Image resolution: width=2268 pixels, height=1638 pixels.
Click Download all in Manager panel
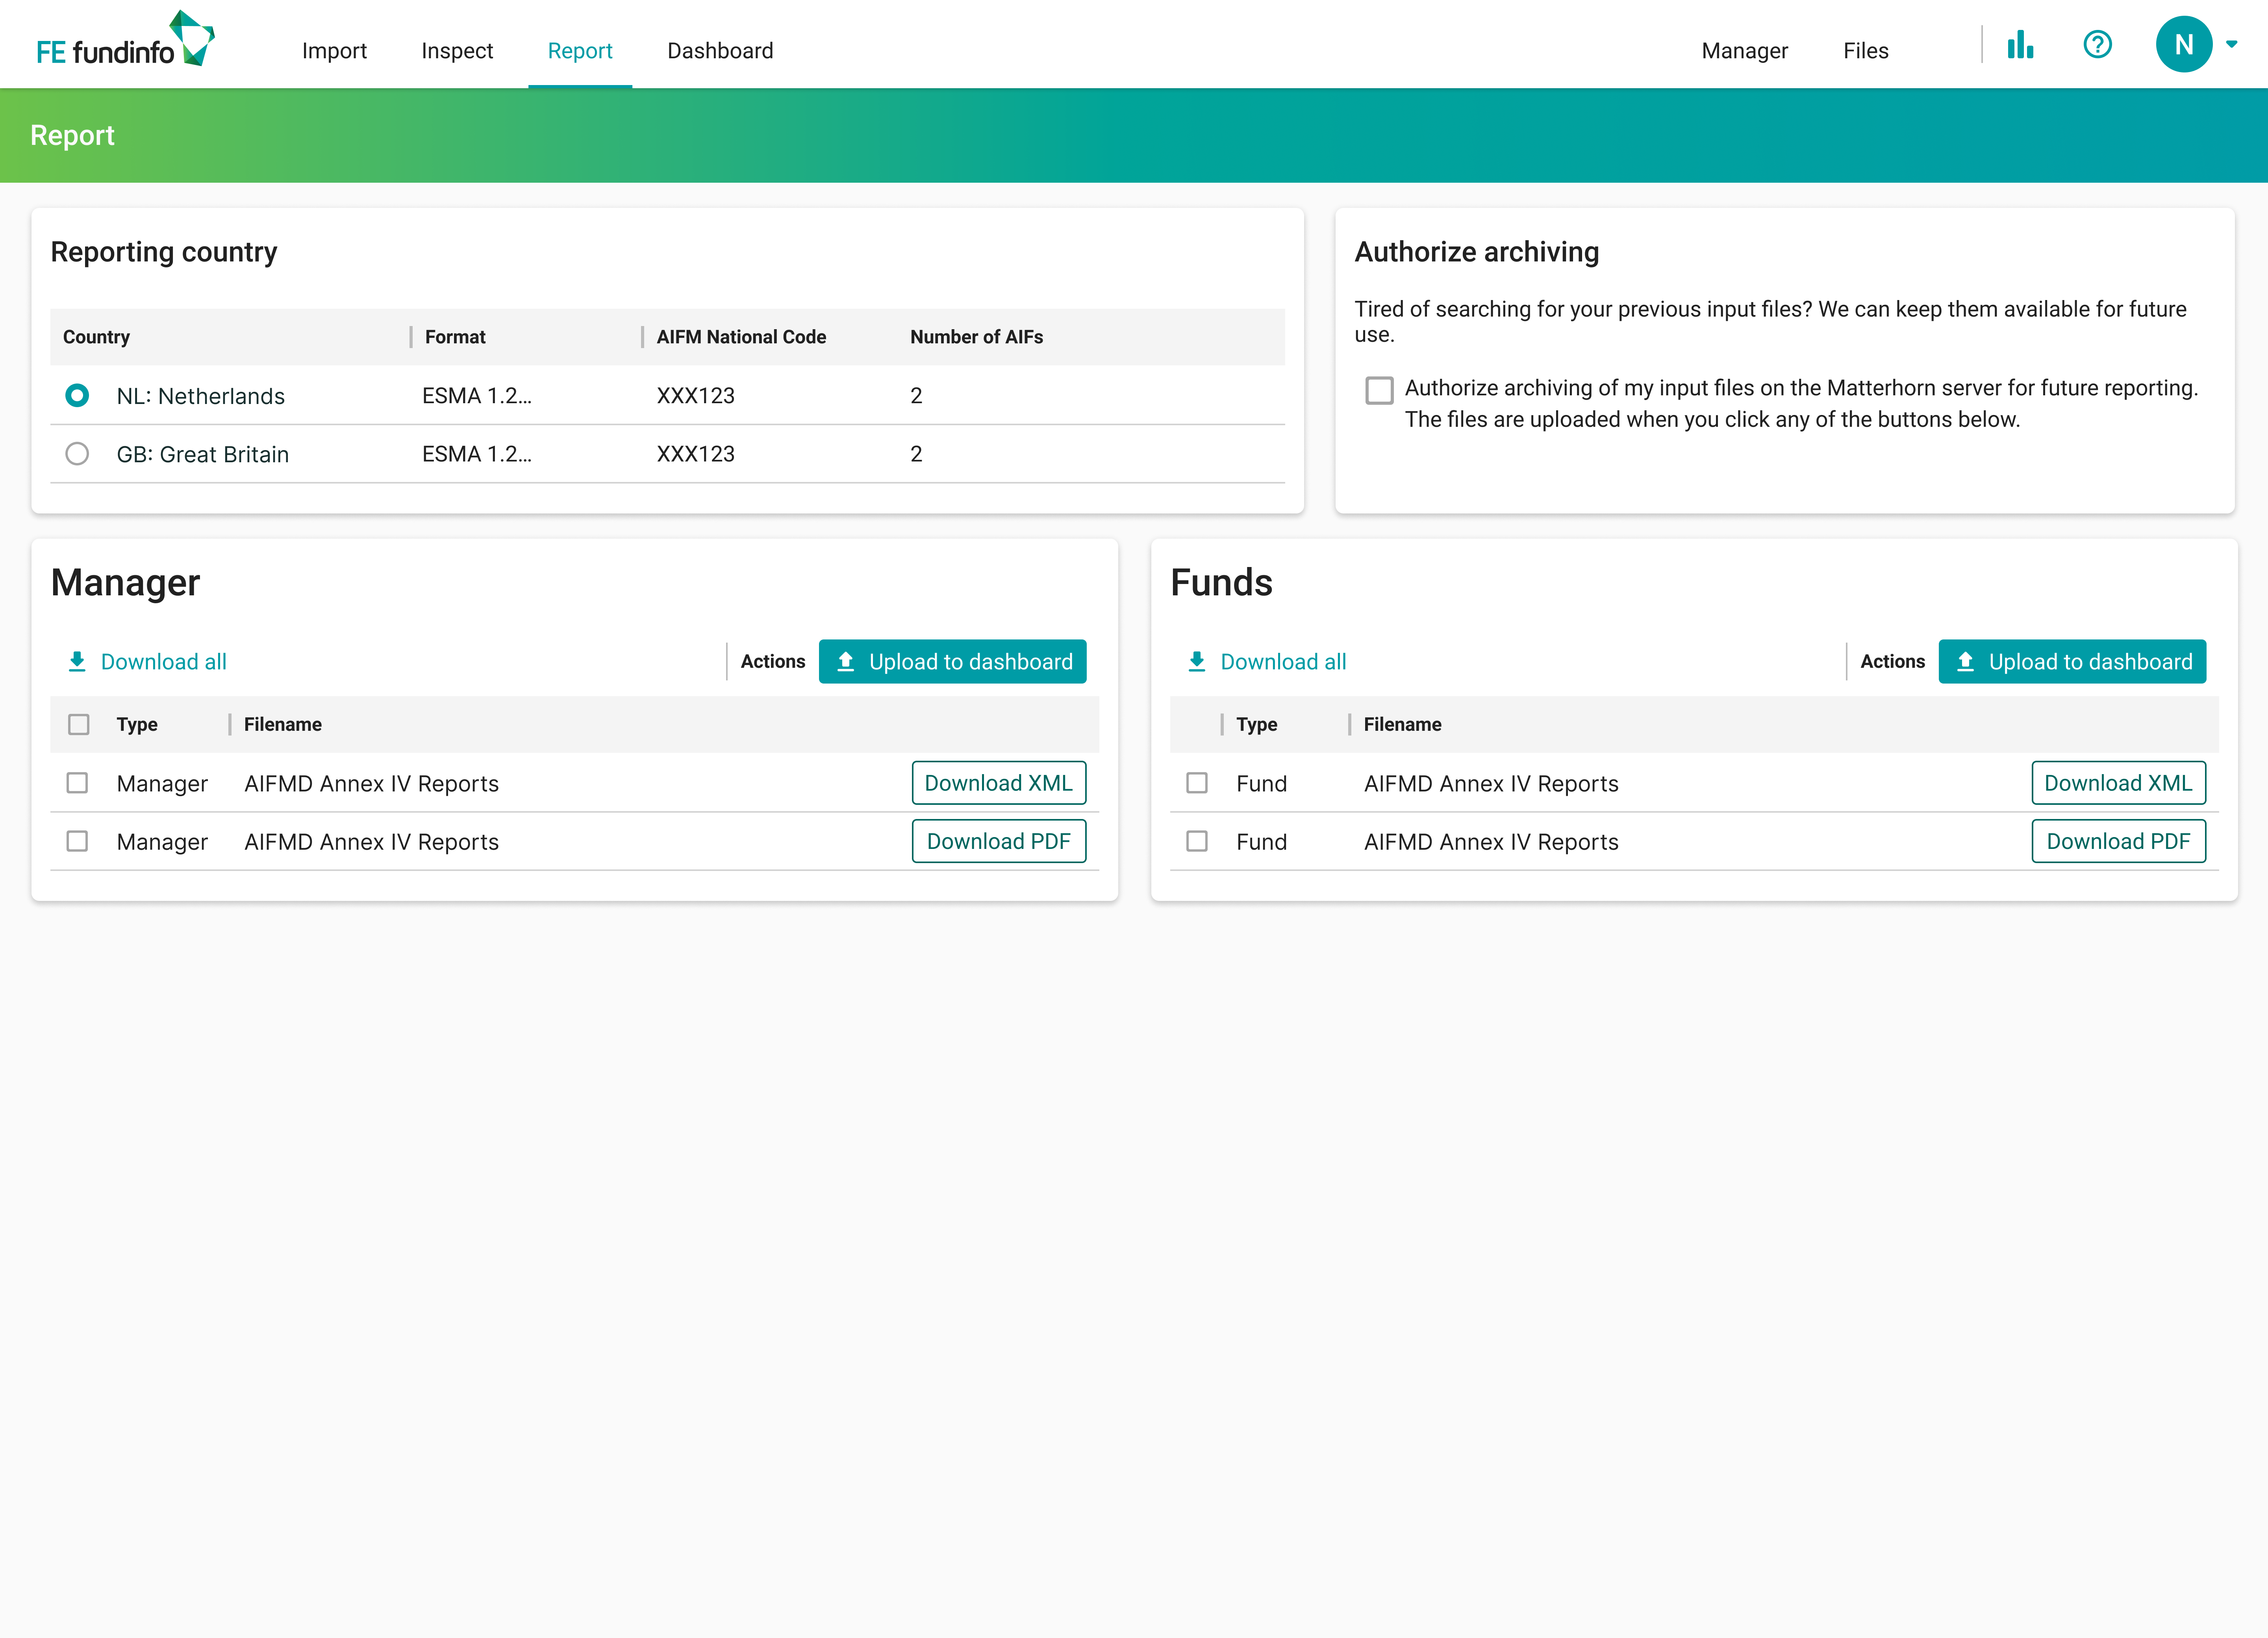pyautogui.click(x=147, y=662)
